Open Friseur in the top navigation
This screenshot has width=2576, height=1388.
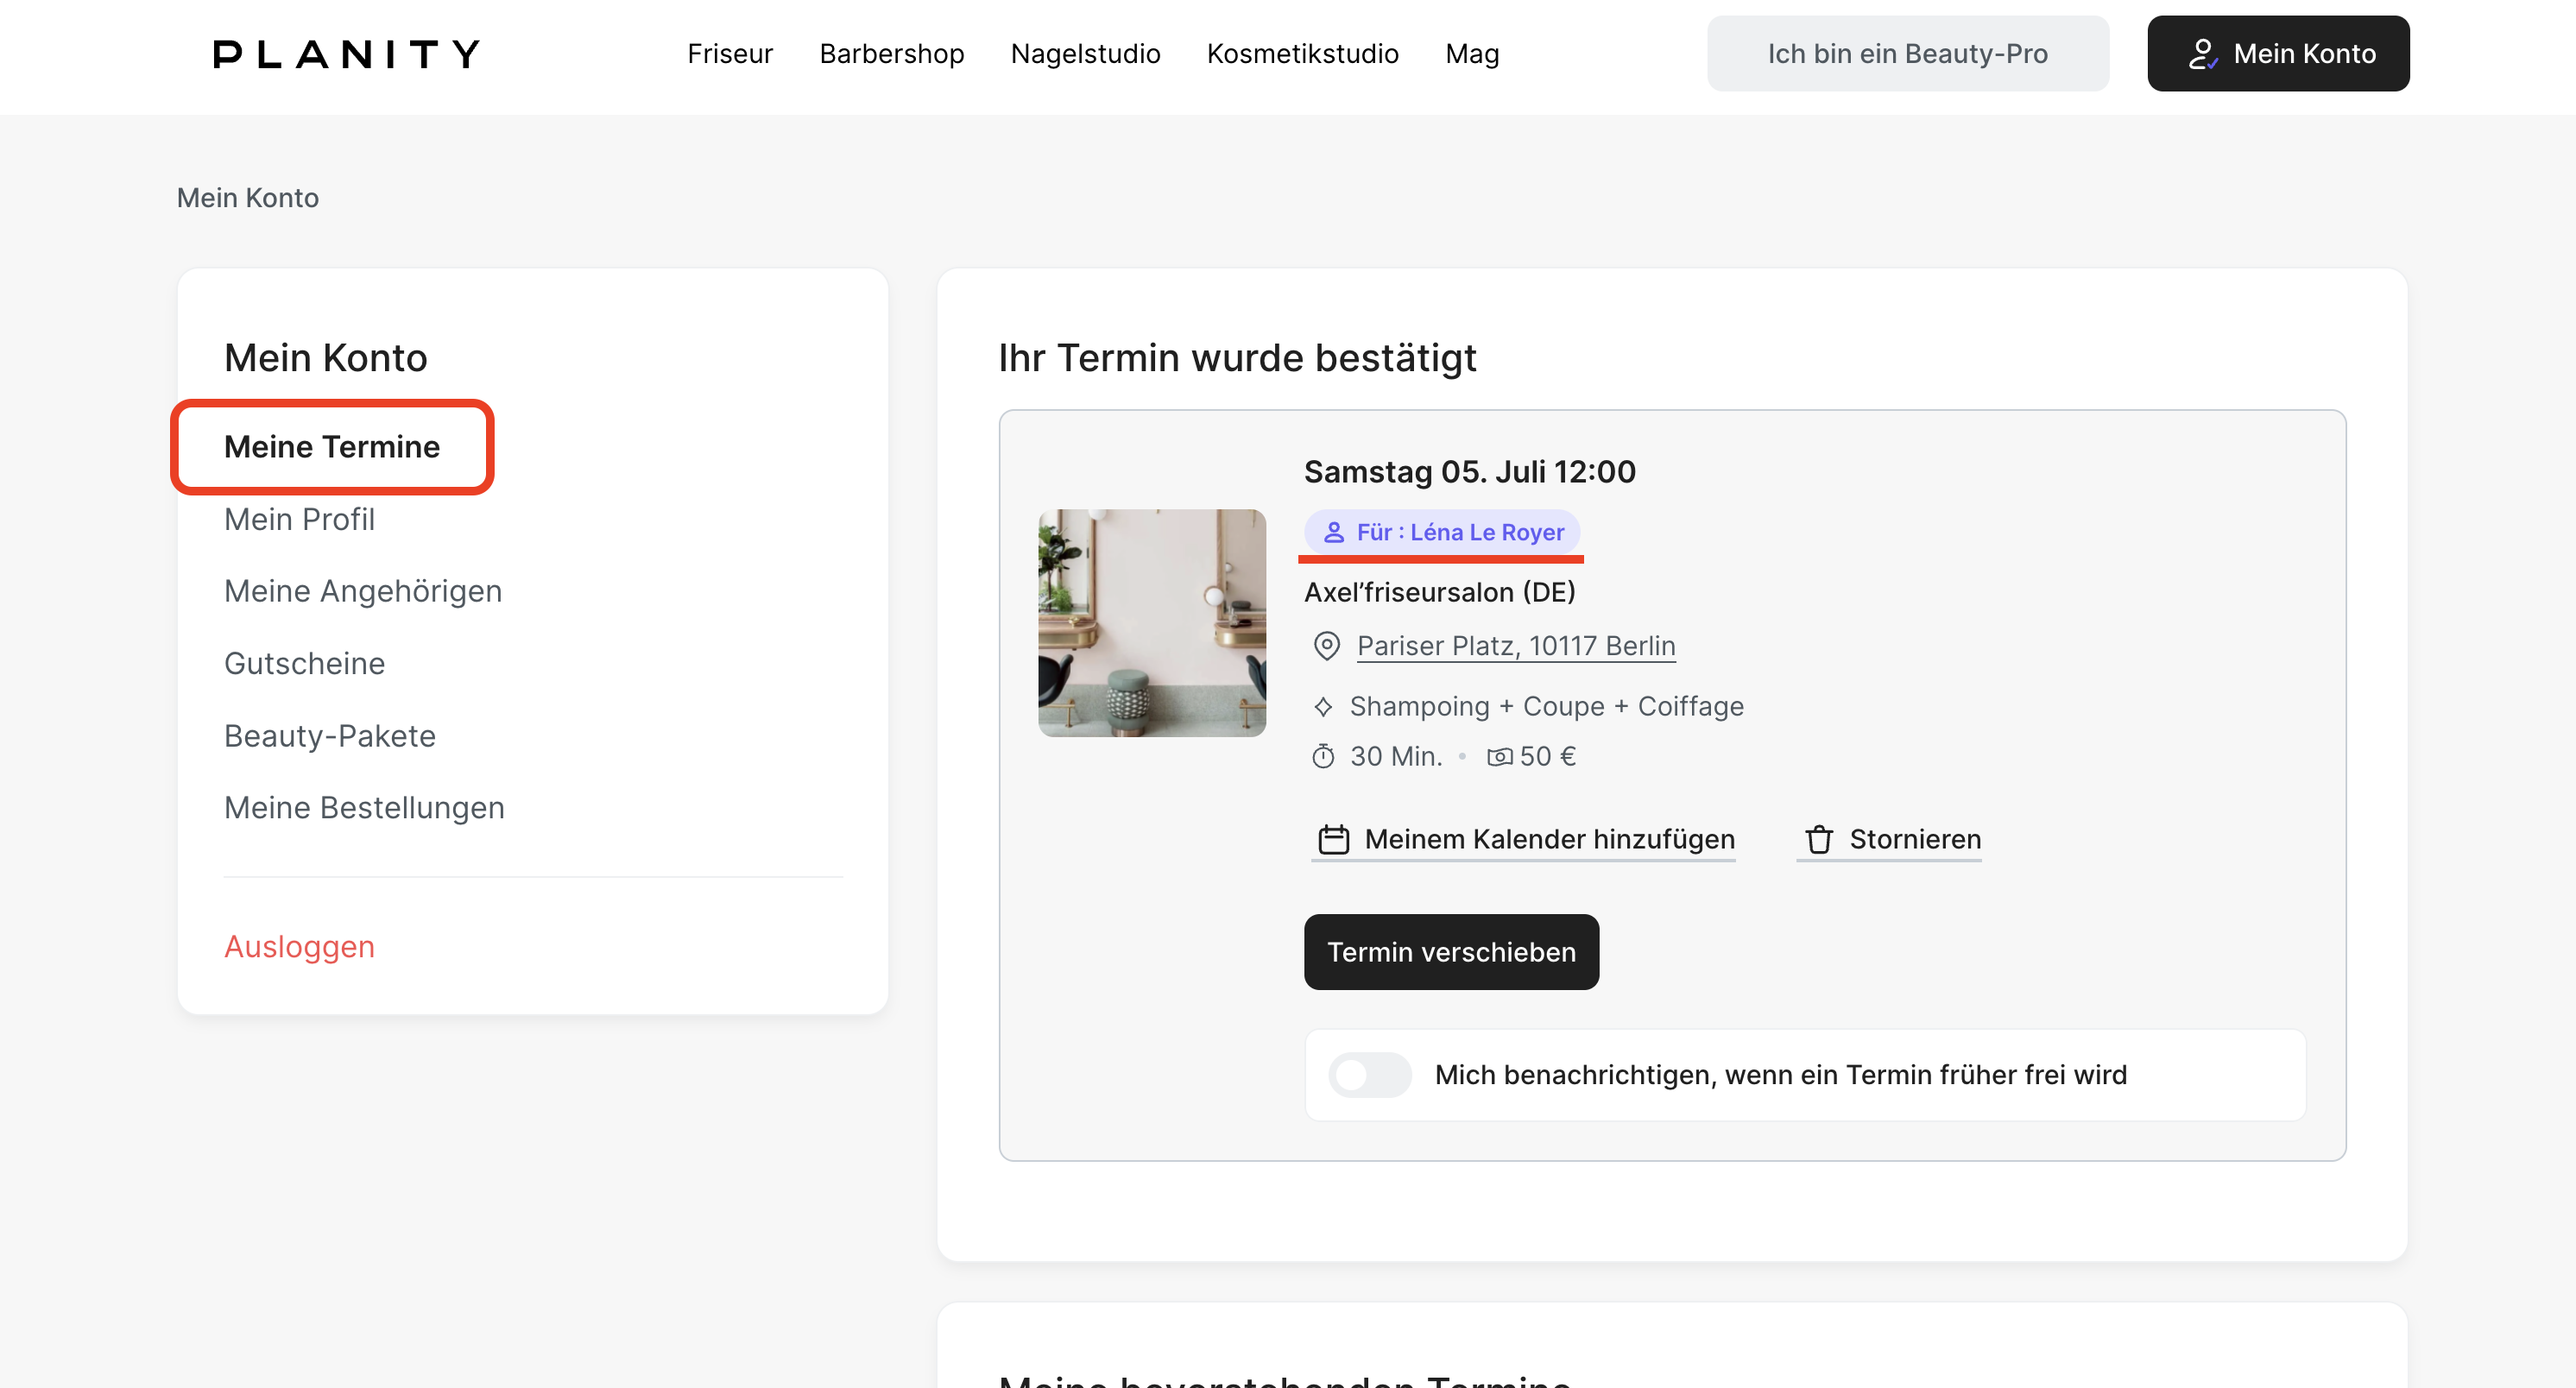pyautogui.click(x=729, y=54)
